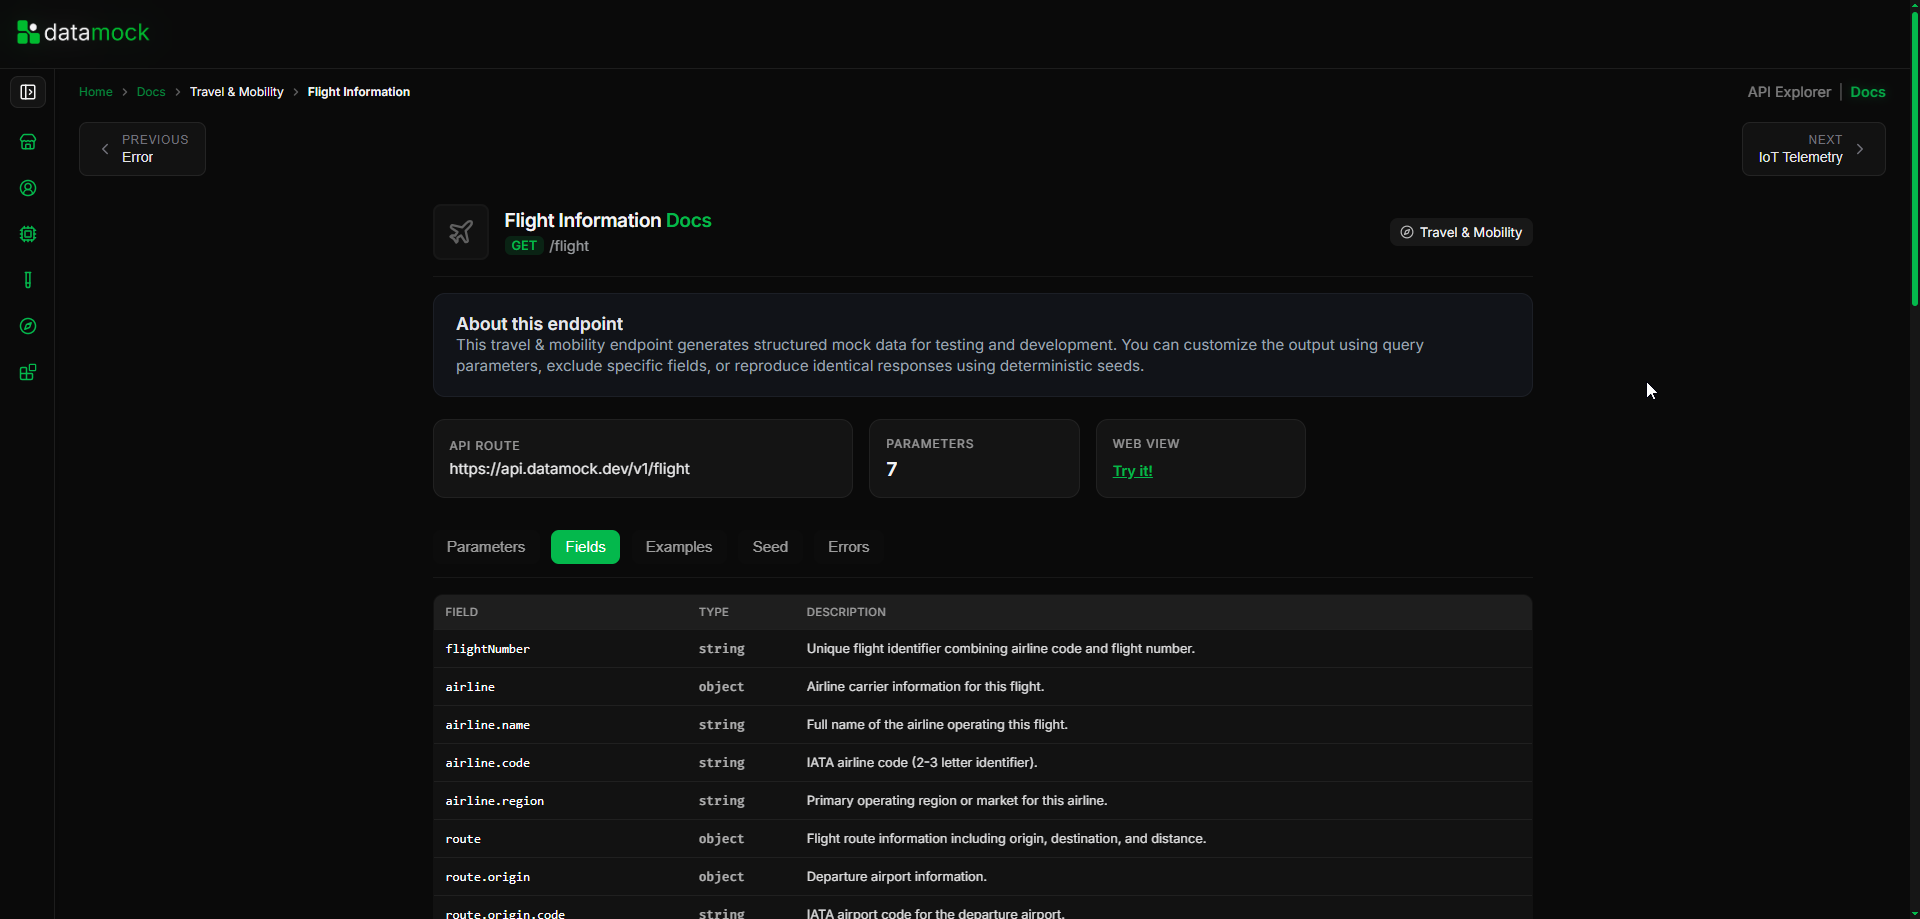Click the datamock logo icon
Screen dimensions: 1920x919
coord(28,31)
